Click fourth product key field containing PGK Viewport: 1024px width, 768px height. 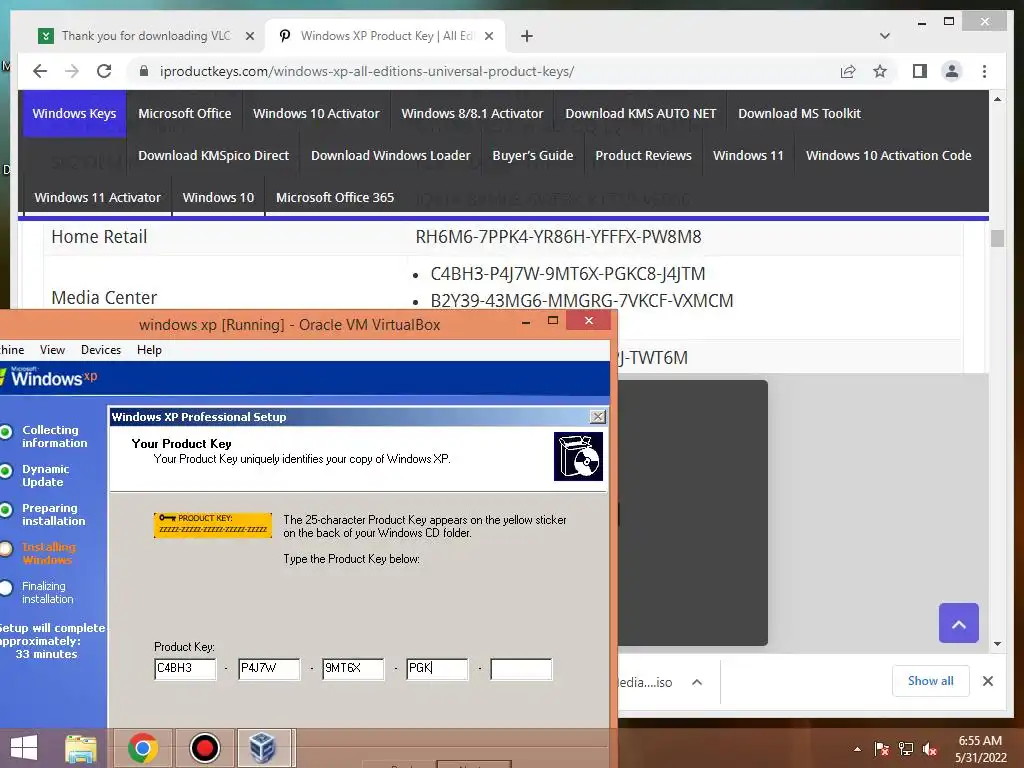pyautogui.click(x=437, y=669)
